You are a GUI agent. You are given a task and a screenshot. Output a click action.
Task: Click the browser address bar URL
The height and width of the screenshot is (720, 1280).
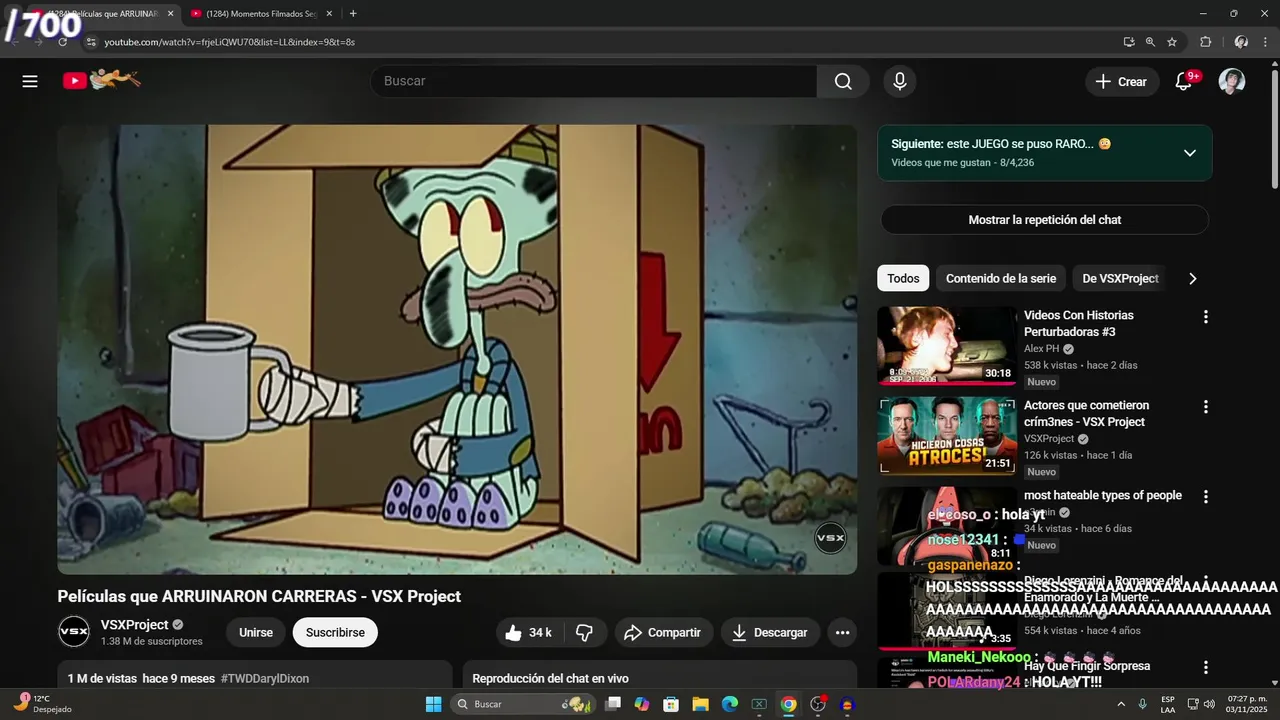(x=230, y=42)
